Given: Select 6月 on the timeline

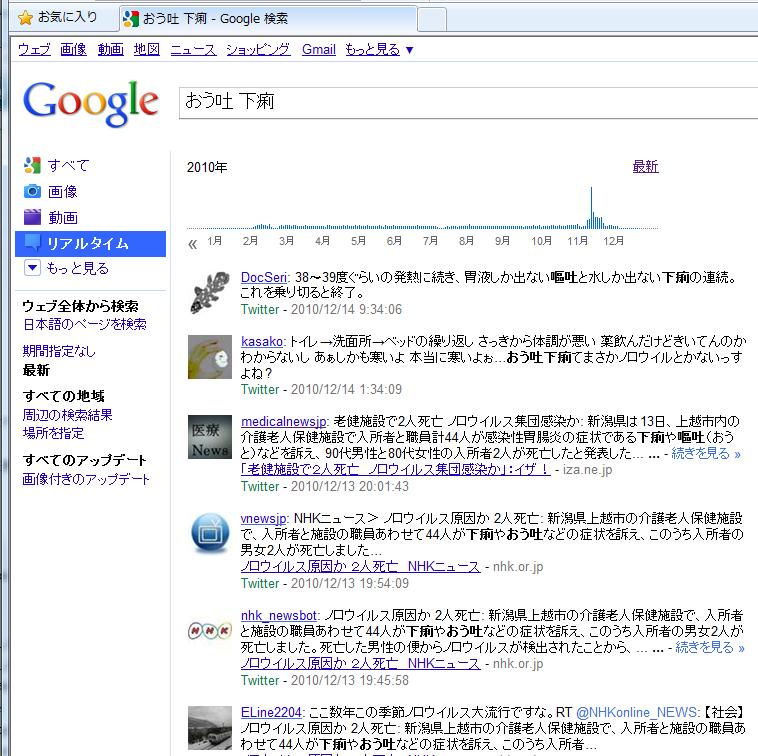Looking at the screenshot, I should pos(394,241).
